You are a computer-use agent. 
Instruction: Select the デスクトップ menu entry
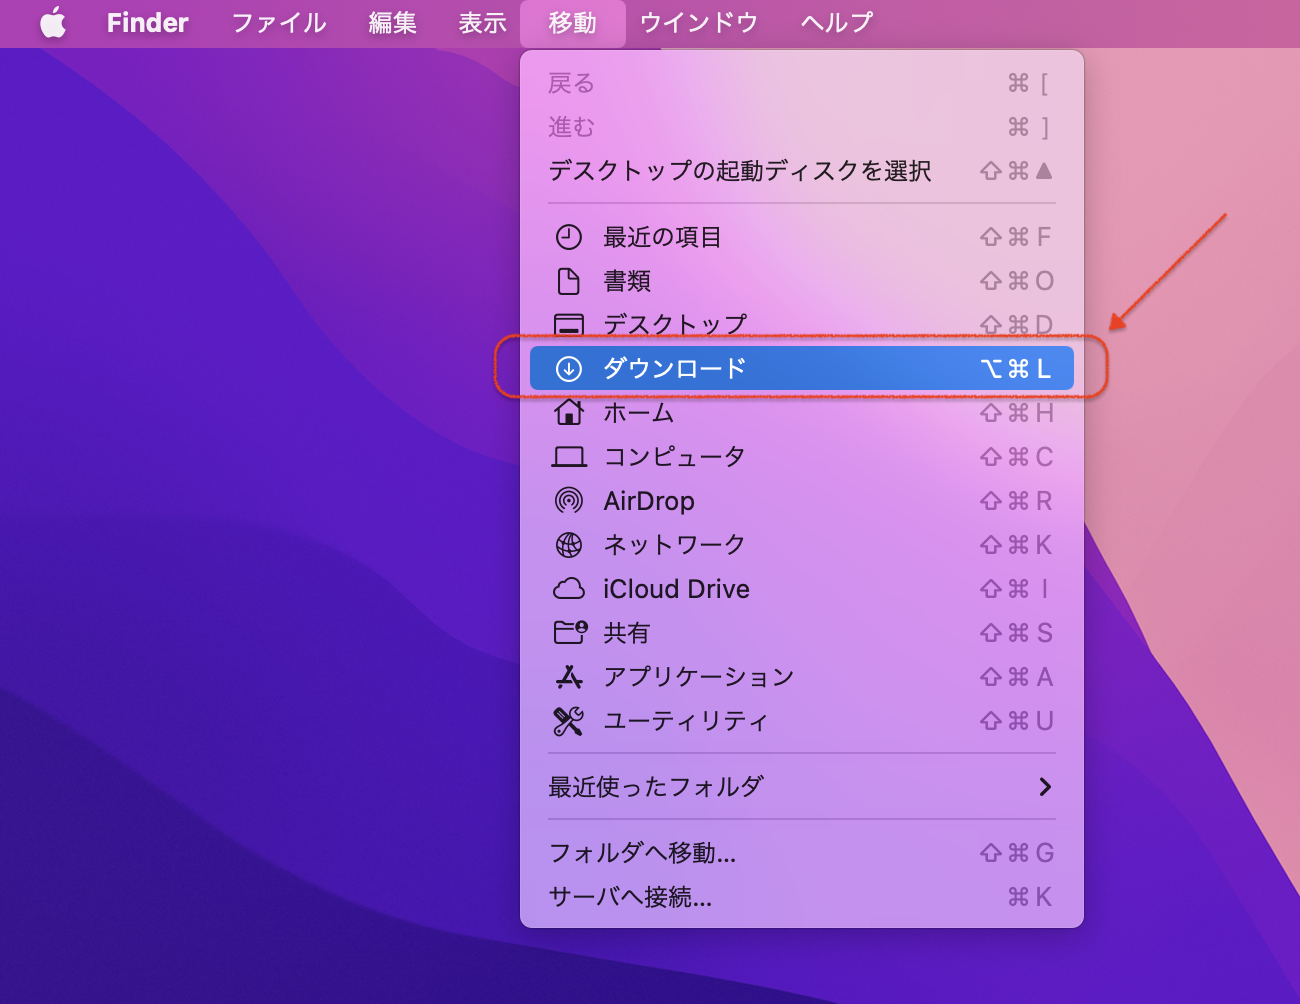click(801, 325)
